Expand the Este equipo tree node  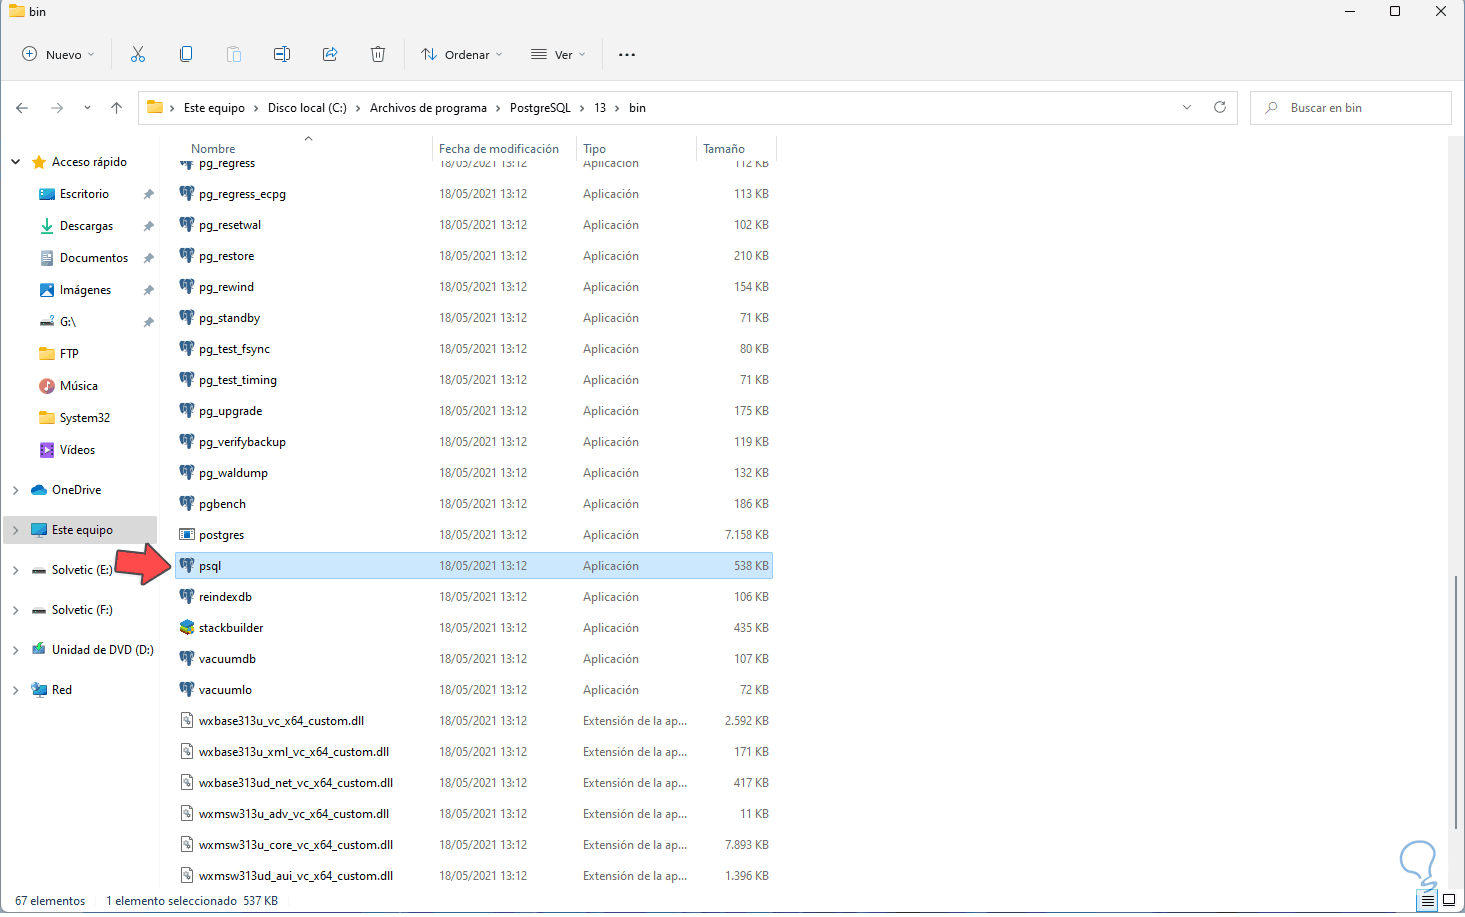point(16,530)
